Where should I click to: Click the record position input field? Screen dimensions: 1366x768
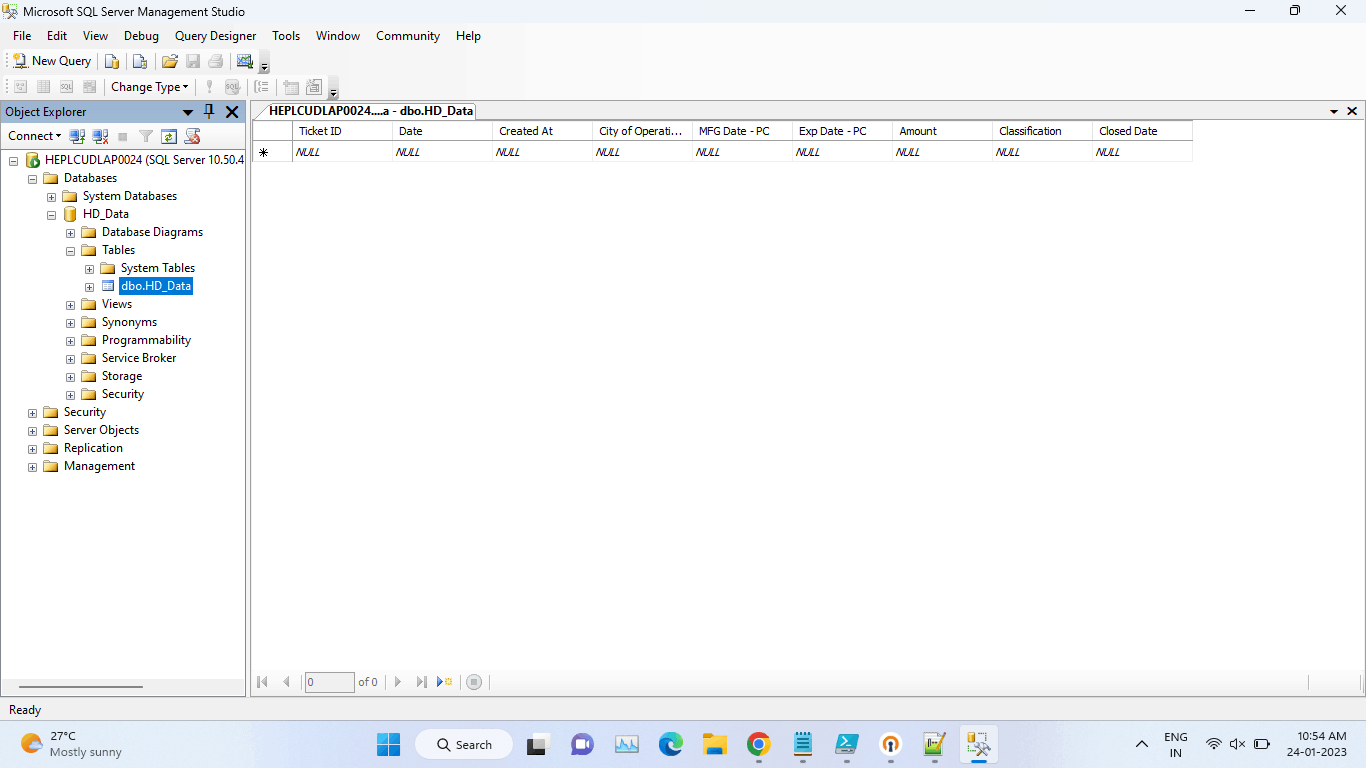(329, 682)
